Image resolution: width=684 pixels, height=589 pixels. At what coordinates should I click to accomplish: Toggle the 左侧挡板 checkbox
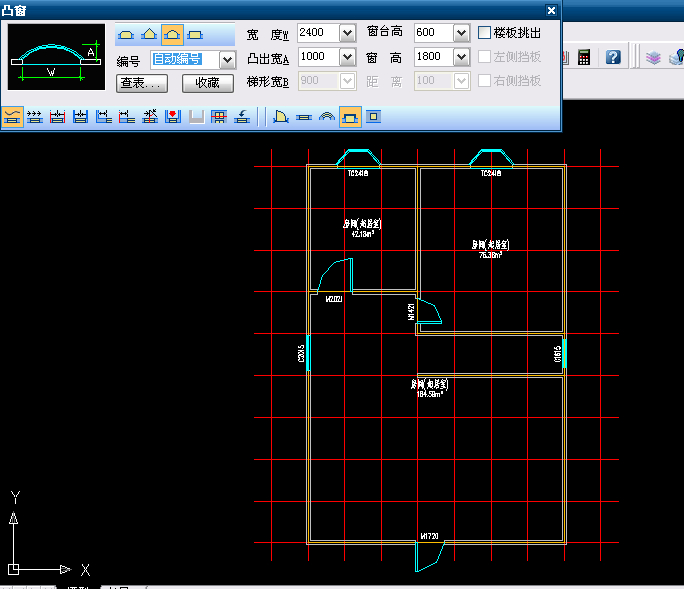485,57
